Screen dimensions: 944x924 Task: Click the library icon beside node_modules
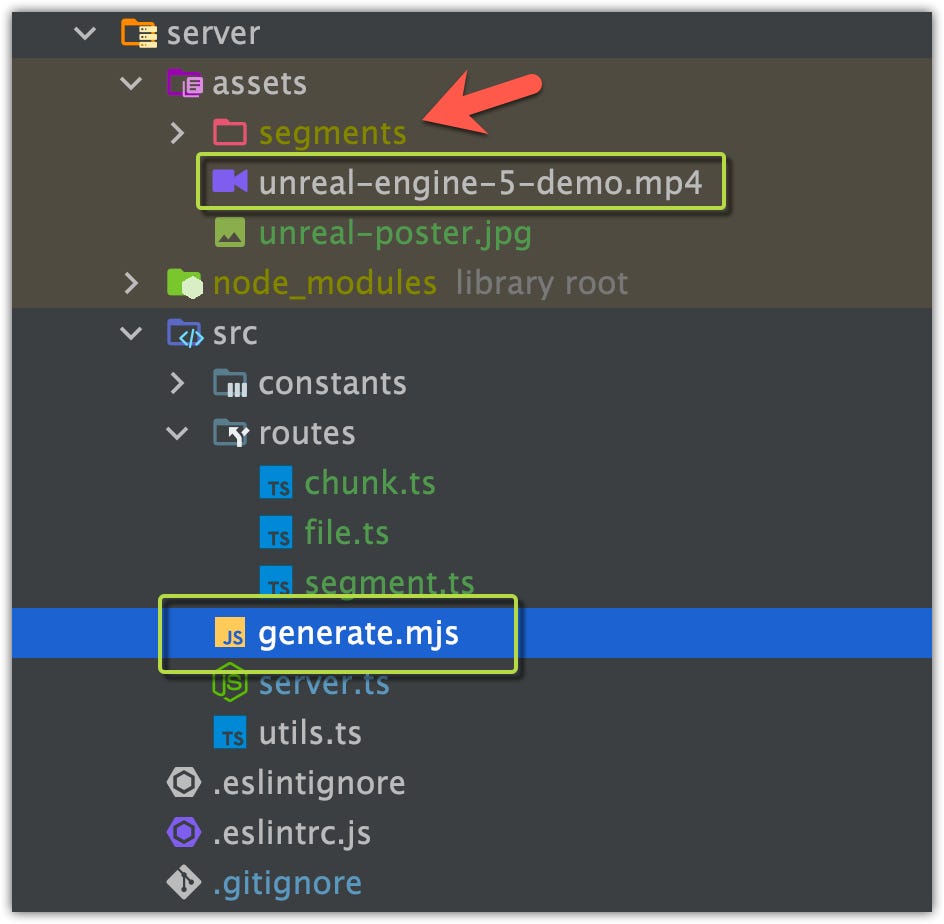pyautogui.click(x=186, y=282)
